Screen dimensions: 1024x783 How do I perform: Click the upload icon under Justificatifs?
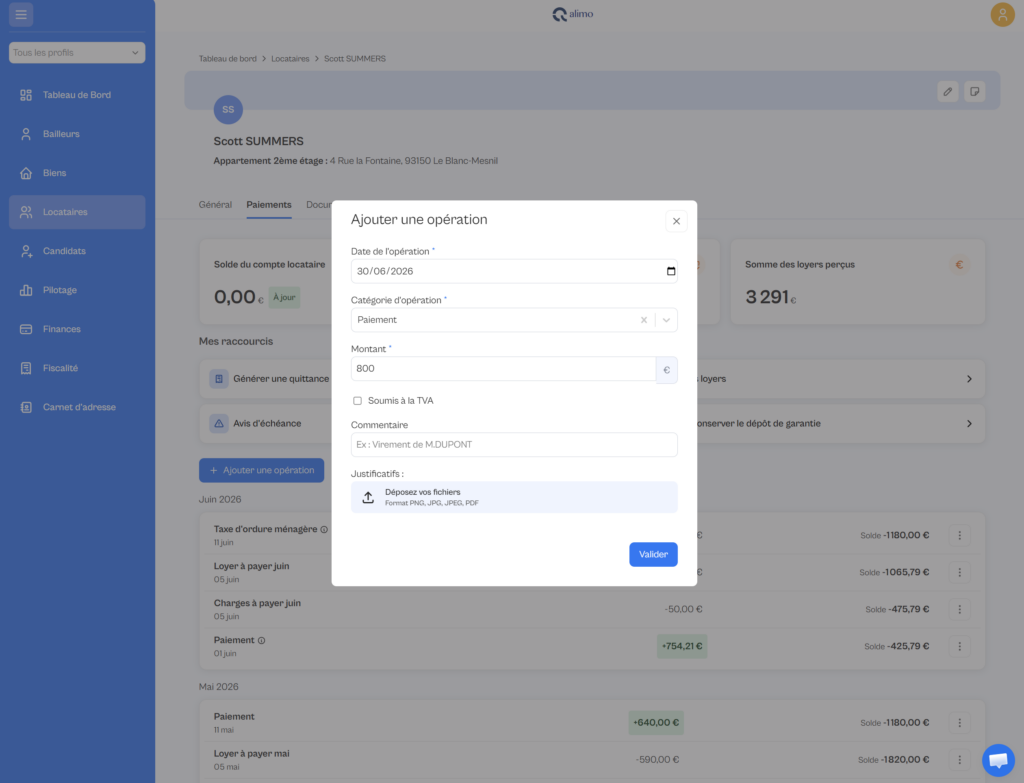pos(368,498)
